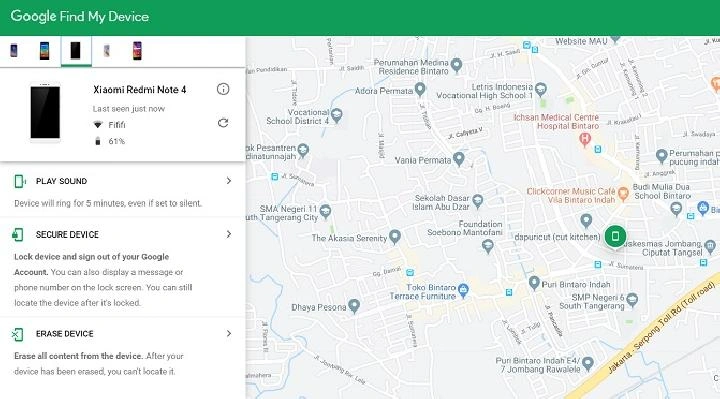Click the large Redmi Note 4 phone image
The width and height of the screenshot is (720, 399).
click(45, 112)
